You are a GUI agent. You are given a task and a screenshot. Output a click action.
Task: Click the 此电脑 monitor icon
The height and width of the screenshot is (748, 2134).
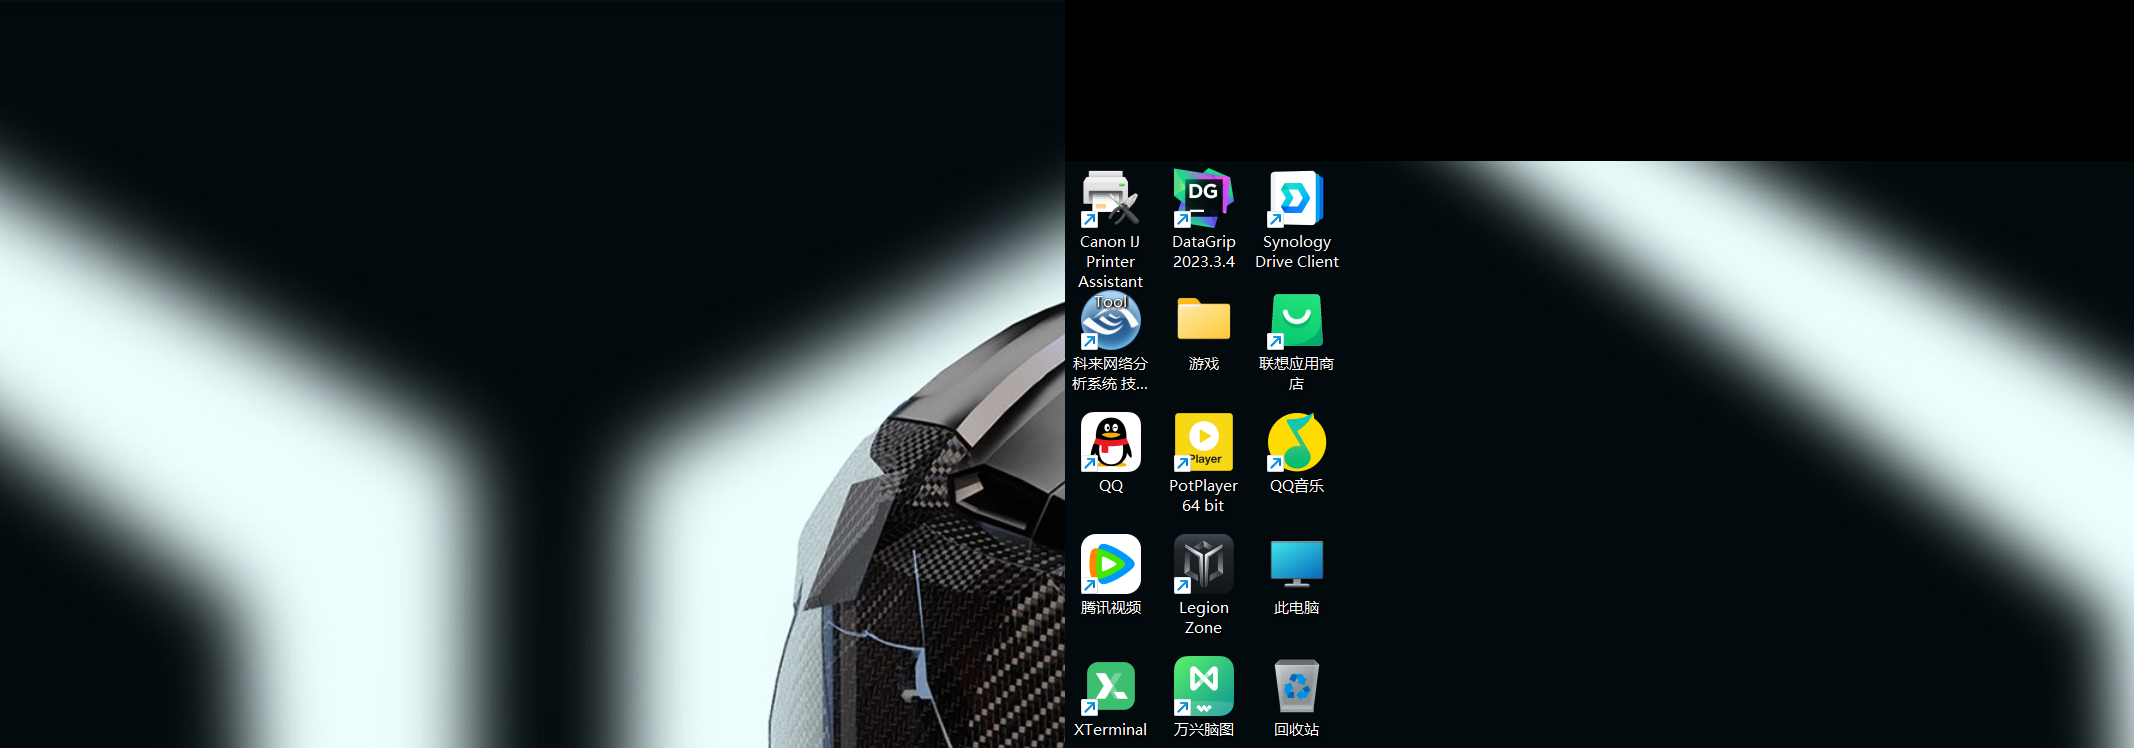[x=1296, y=564]
